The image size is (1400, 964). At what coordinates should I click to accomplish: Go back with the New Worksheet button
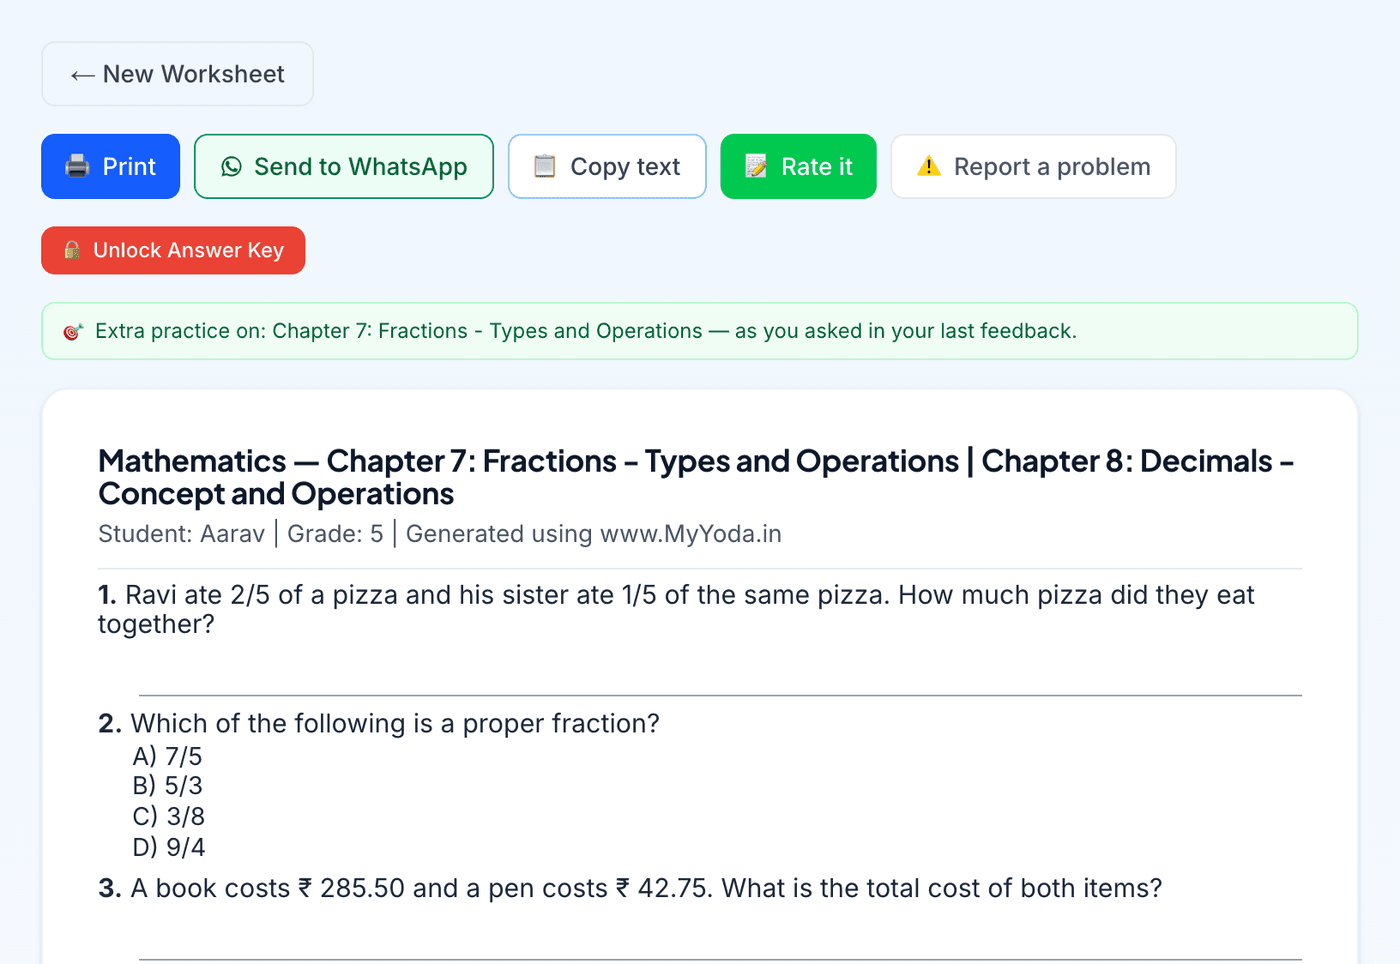point(177,74)
